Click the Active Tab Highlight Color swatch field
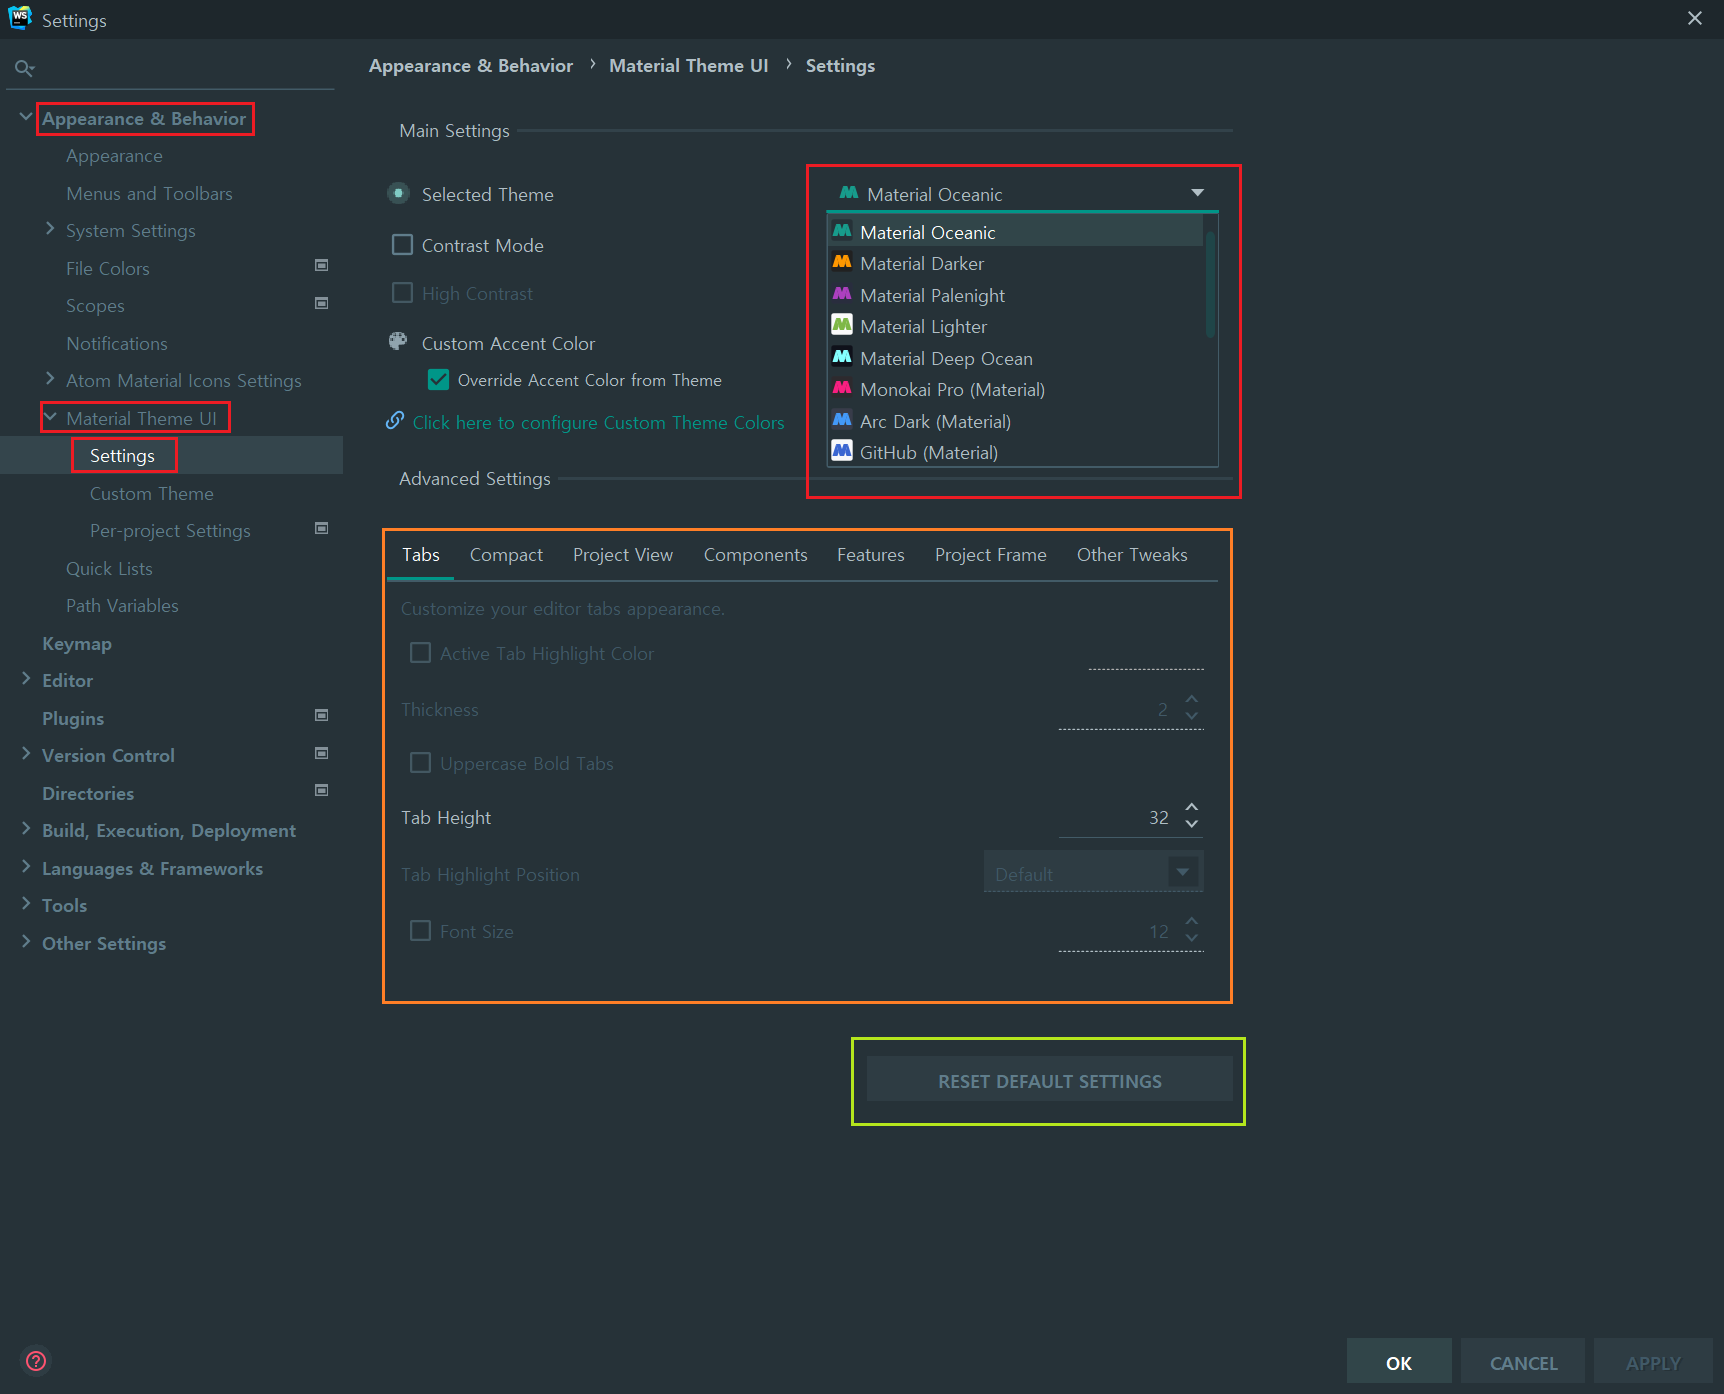 1146,653
